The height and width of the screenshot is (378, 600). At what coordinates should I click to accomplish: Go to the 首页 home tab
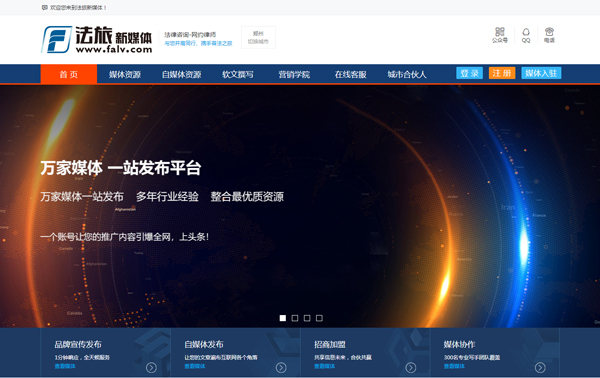(x=69, y=74)
